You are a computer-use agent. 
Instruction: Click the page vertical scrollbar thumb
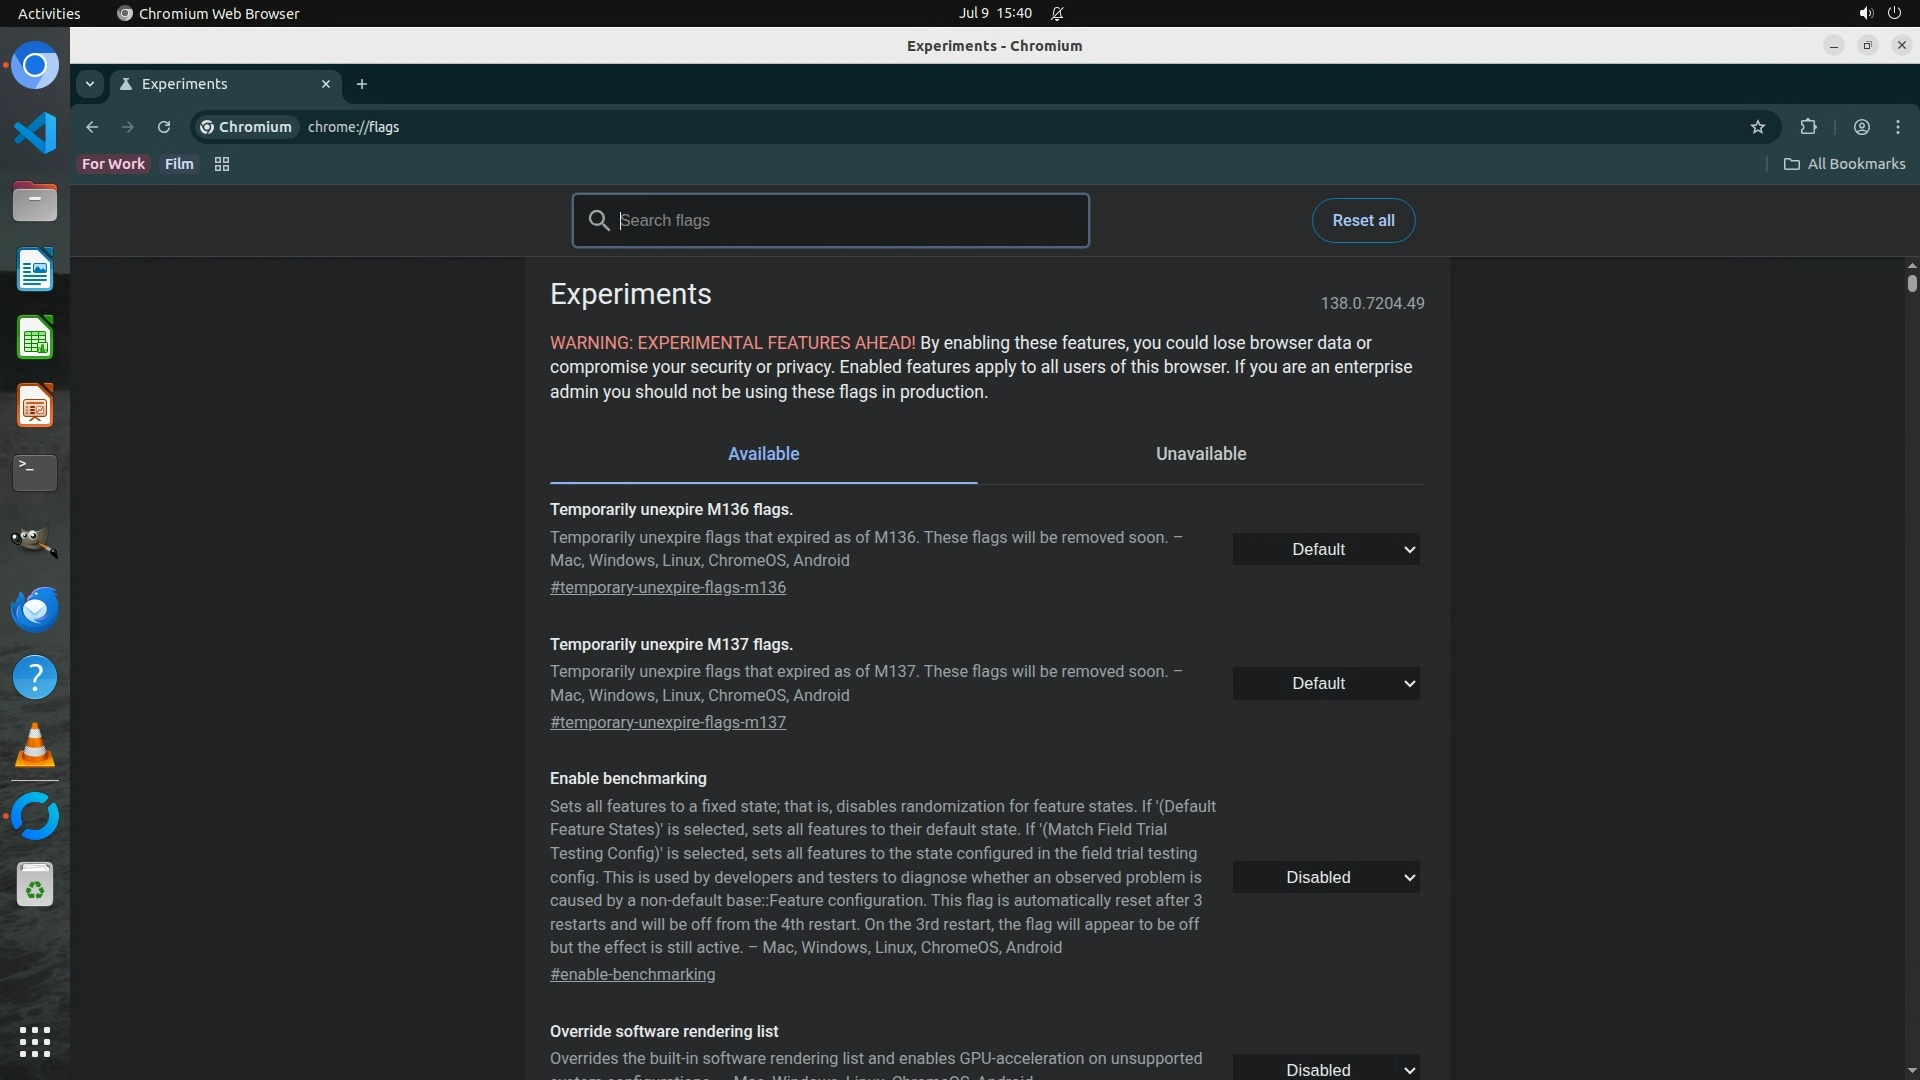(1912, 284)
